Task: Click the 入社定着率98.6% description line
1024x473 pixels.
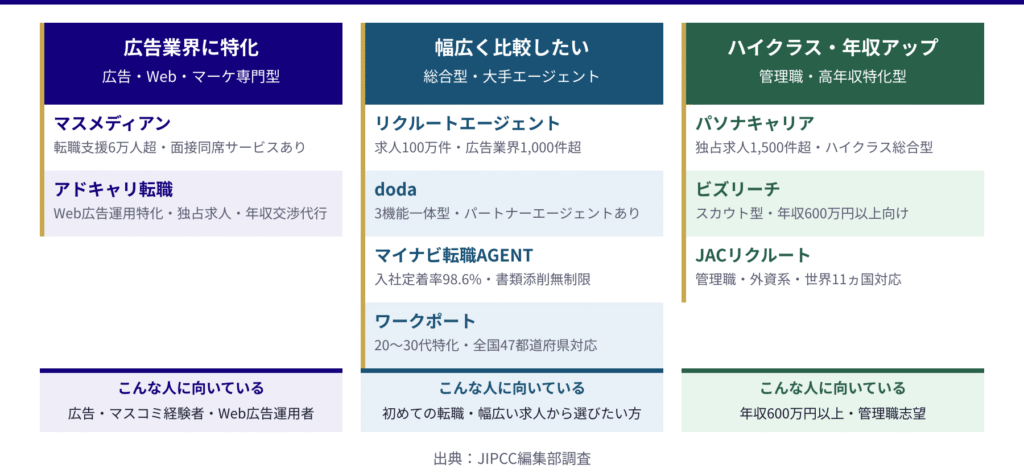Action: pyautogui.click(x=482, y=279)
